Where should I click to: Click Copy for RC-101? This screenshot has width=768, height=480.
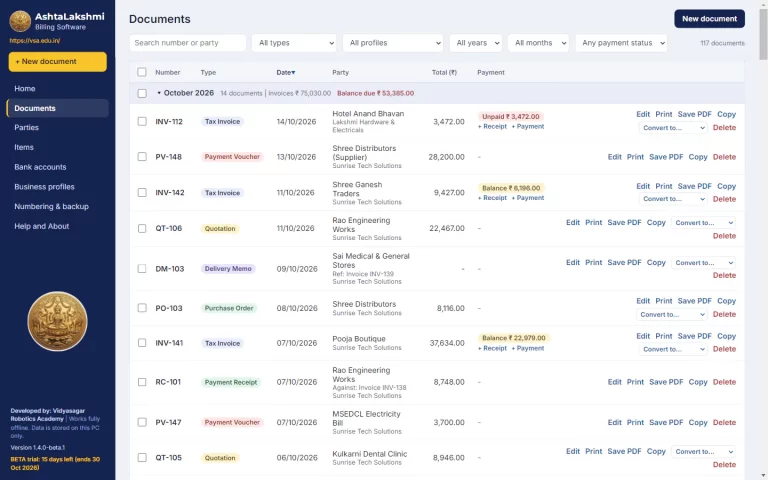[x=698, y=382]
